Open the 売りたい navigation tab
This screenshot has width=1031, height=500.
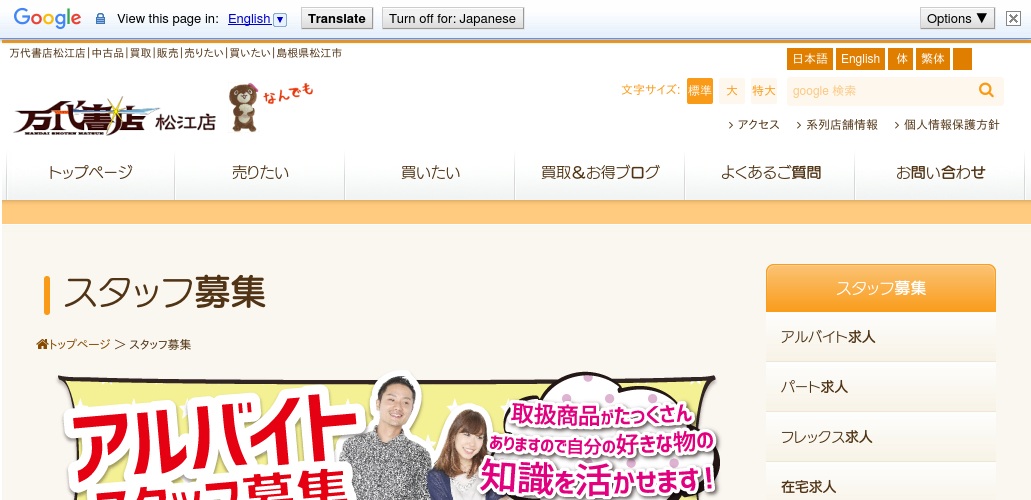point(260,173)
